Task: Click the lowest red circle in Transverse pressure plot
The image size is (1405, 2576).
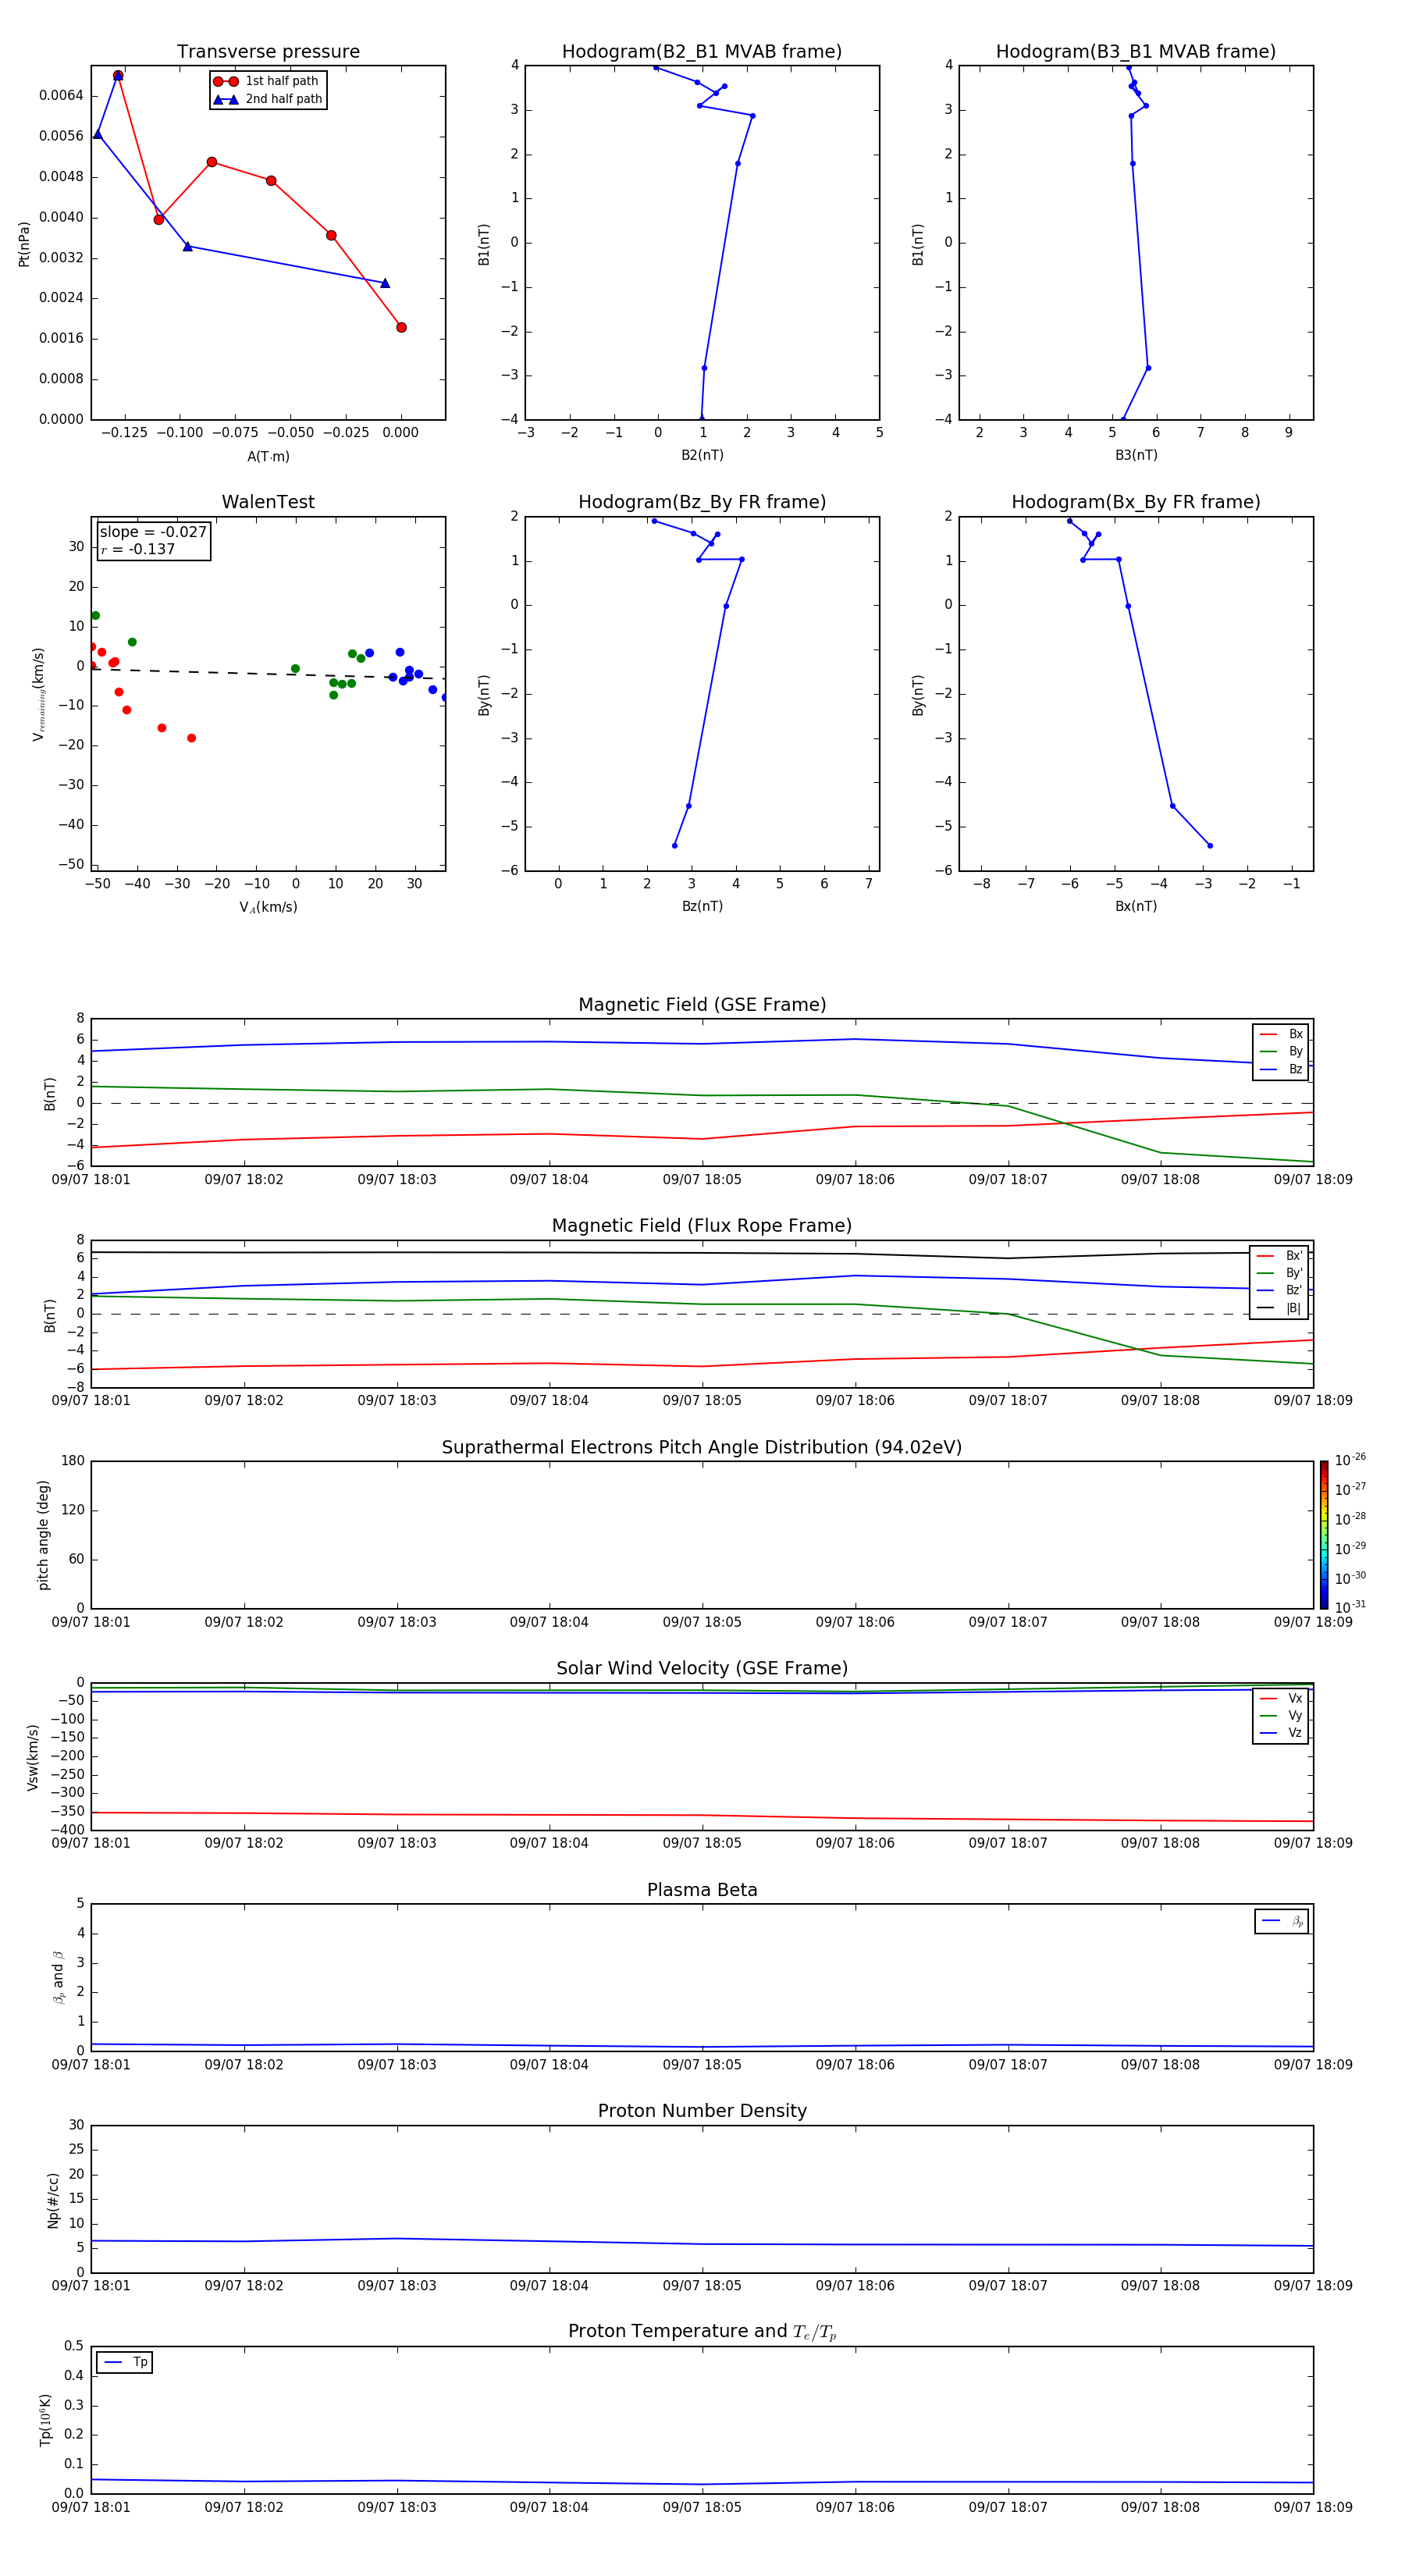Action: tap(401, 327)
